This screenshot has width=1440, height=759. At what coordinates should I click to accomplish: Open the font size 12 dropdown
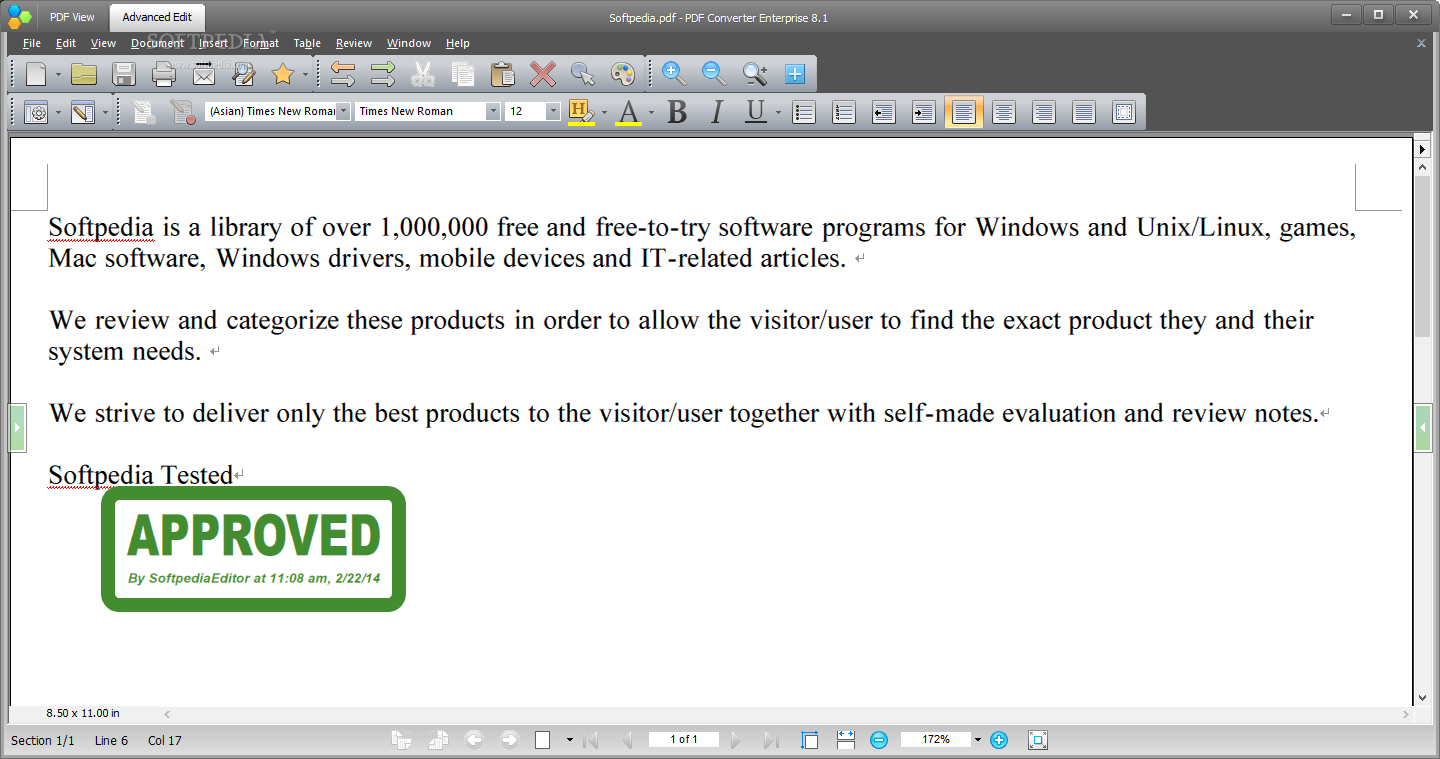coord(553,111)
